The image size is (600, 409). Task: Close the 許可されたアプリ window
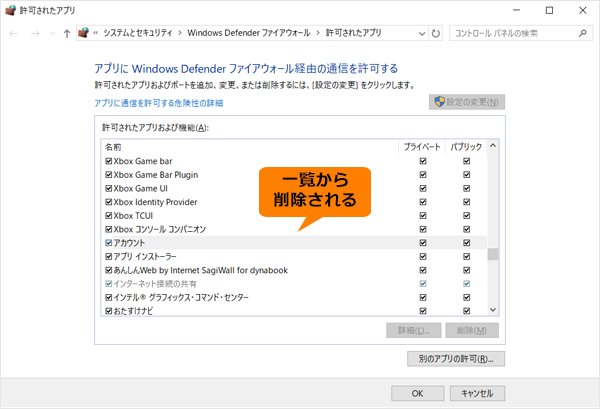point(583,10)
